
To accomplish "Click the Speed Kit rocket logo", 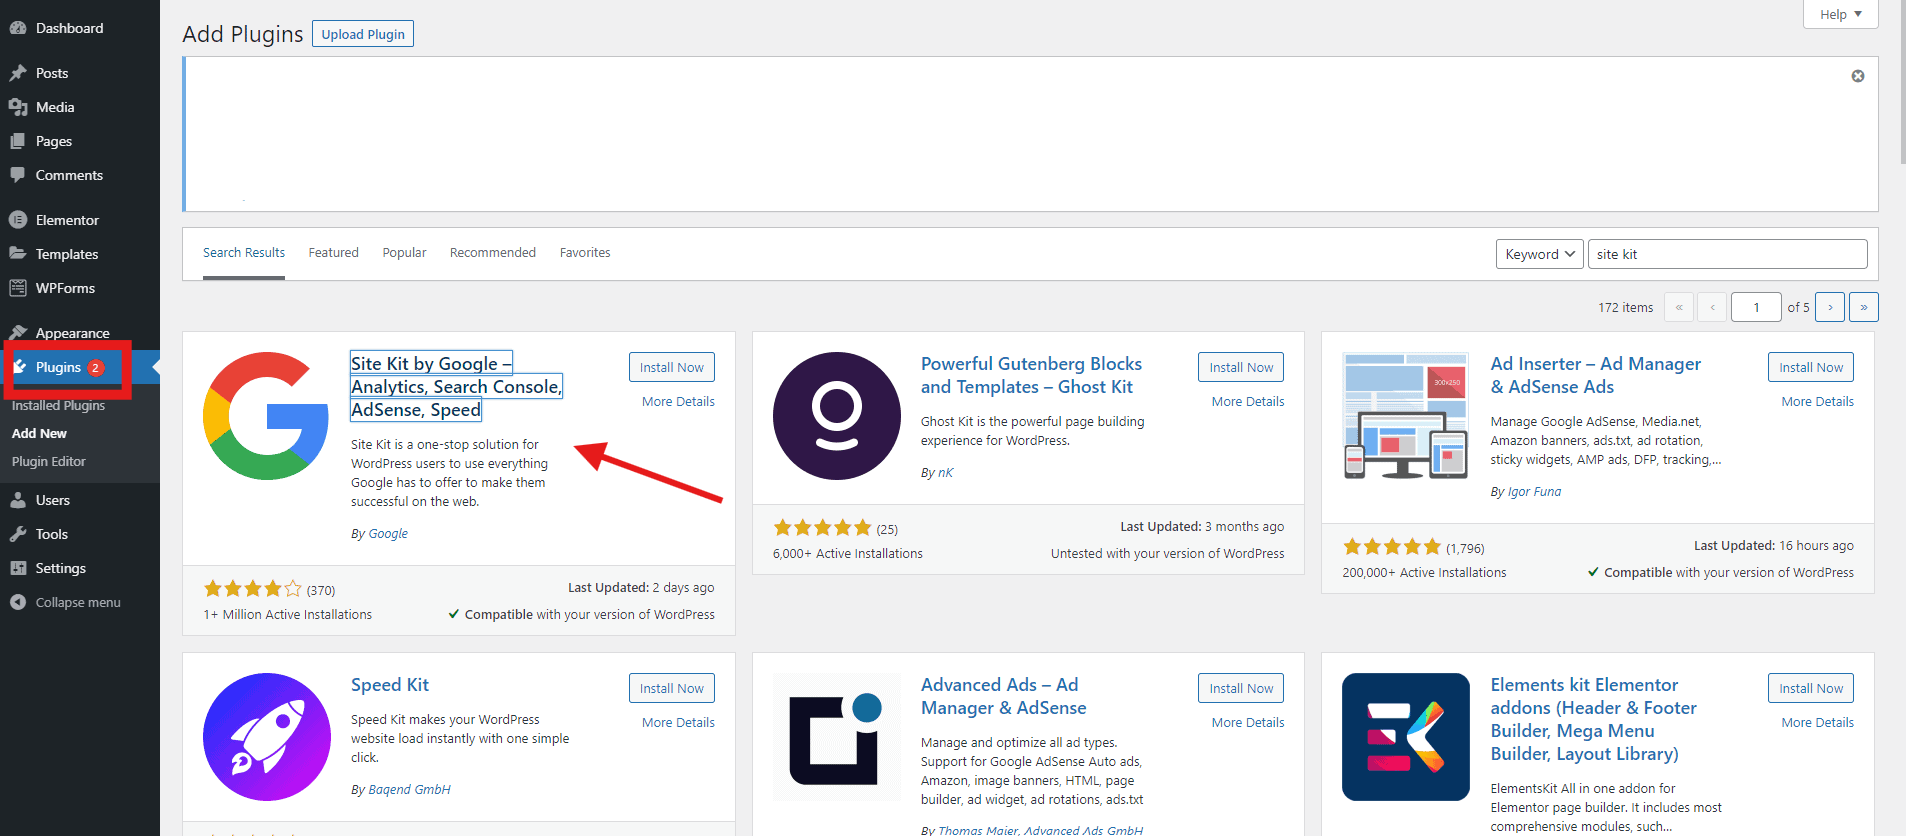I will coord(267,737).
